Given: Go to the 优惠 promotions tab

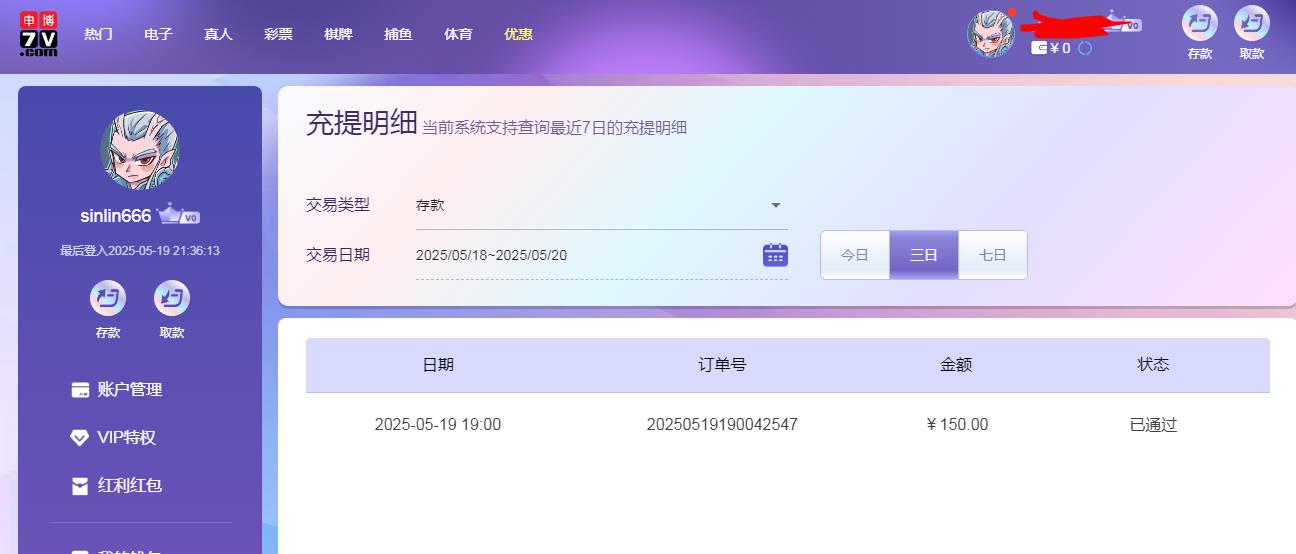Looking at the screenshot, I should (x=518, y=34).
